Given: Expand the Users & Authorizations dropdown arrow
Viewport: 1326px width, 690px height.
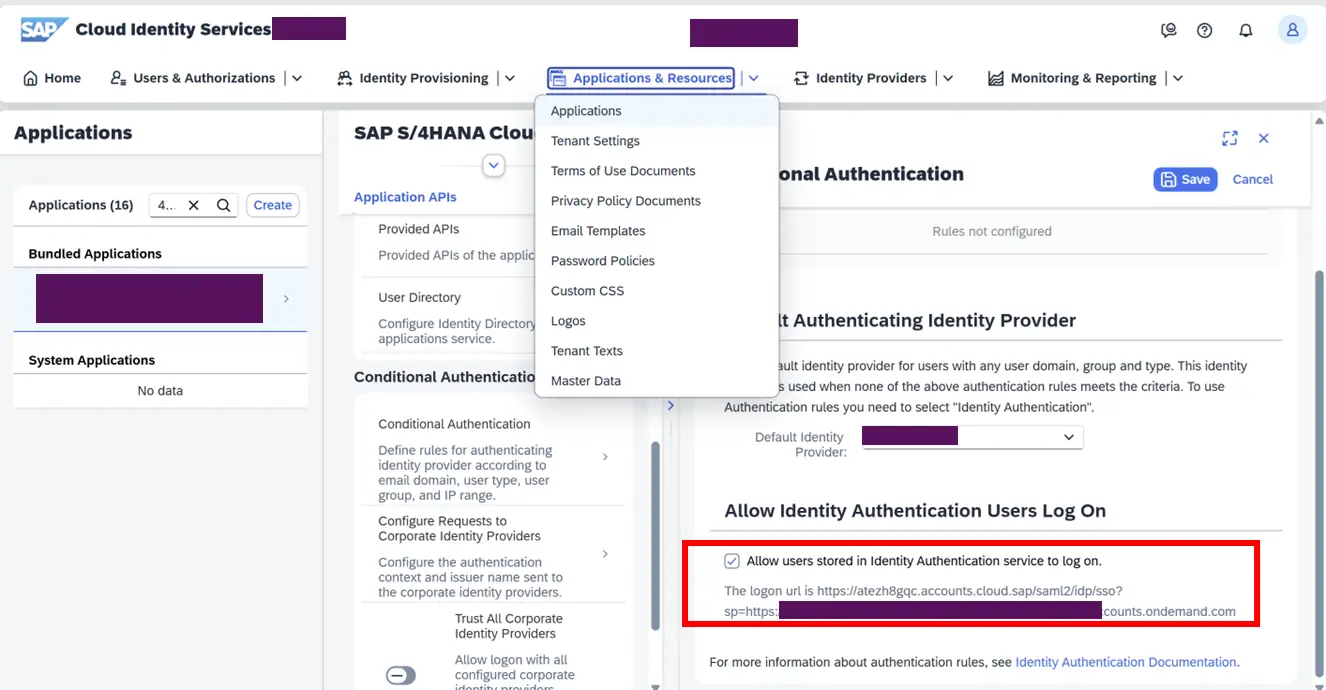Looking at the screenshot, I should click(297, 78).
